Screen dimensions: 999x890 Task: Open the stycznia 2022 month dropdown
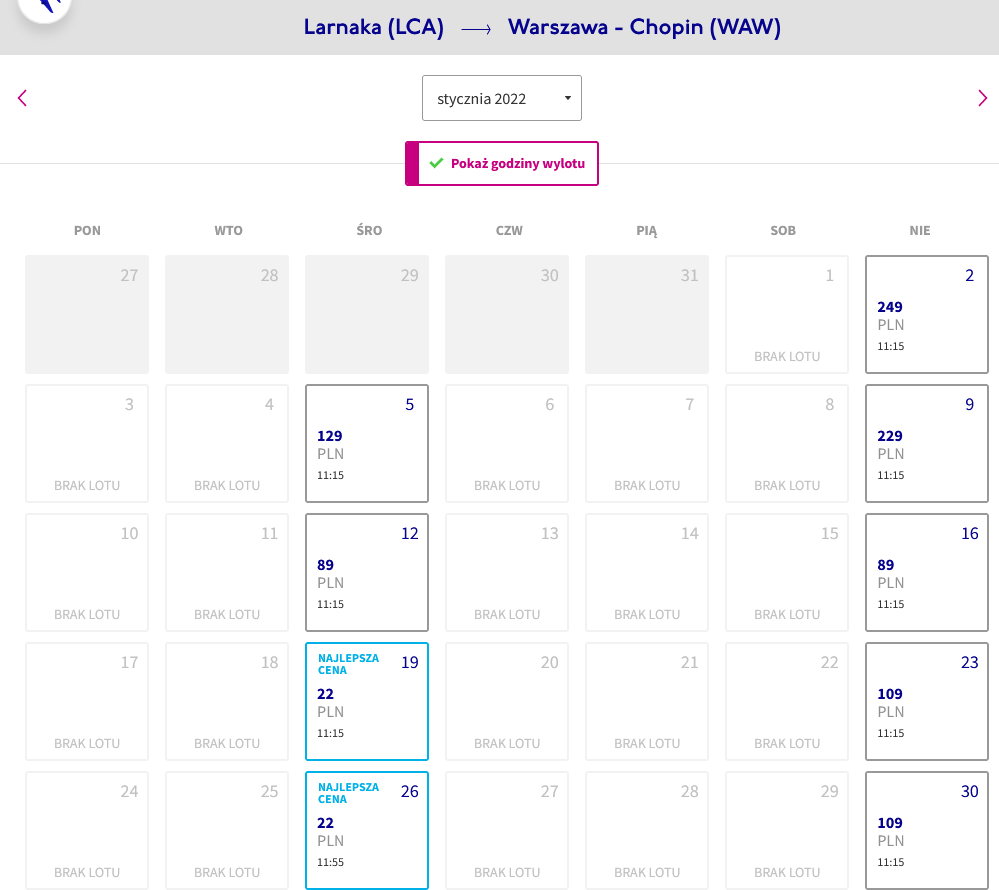[x=502, y=98]
